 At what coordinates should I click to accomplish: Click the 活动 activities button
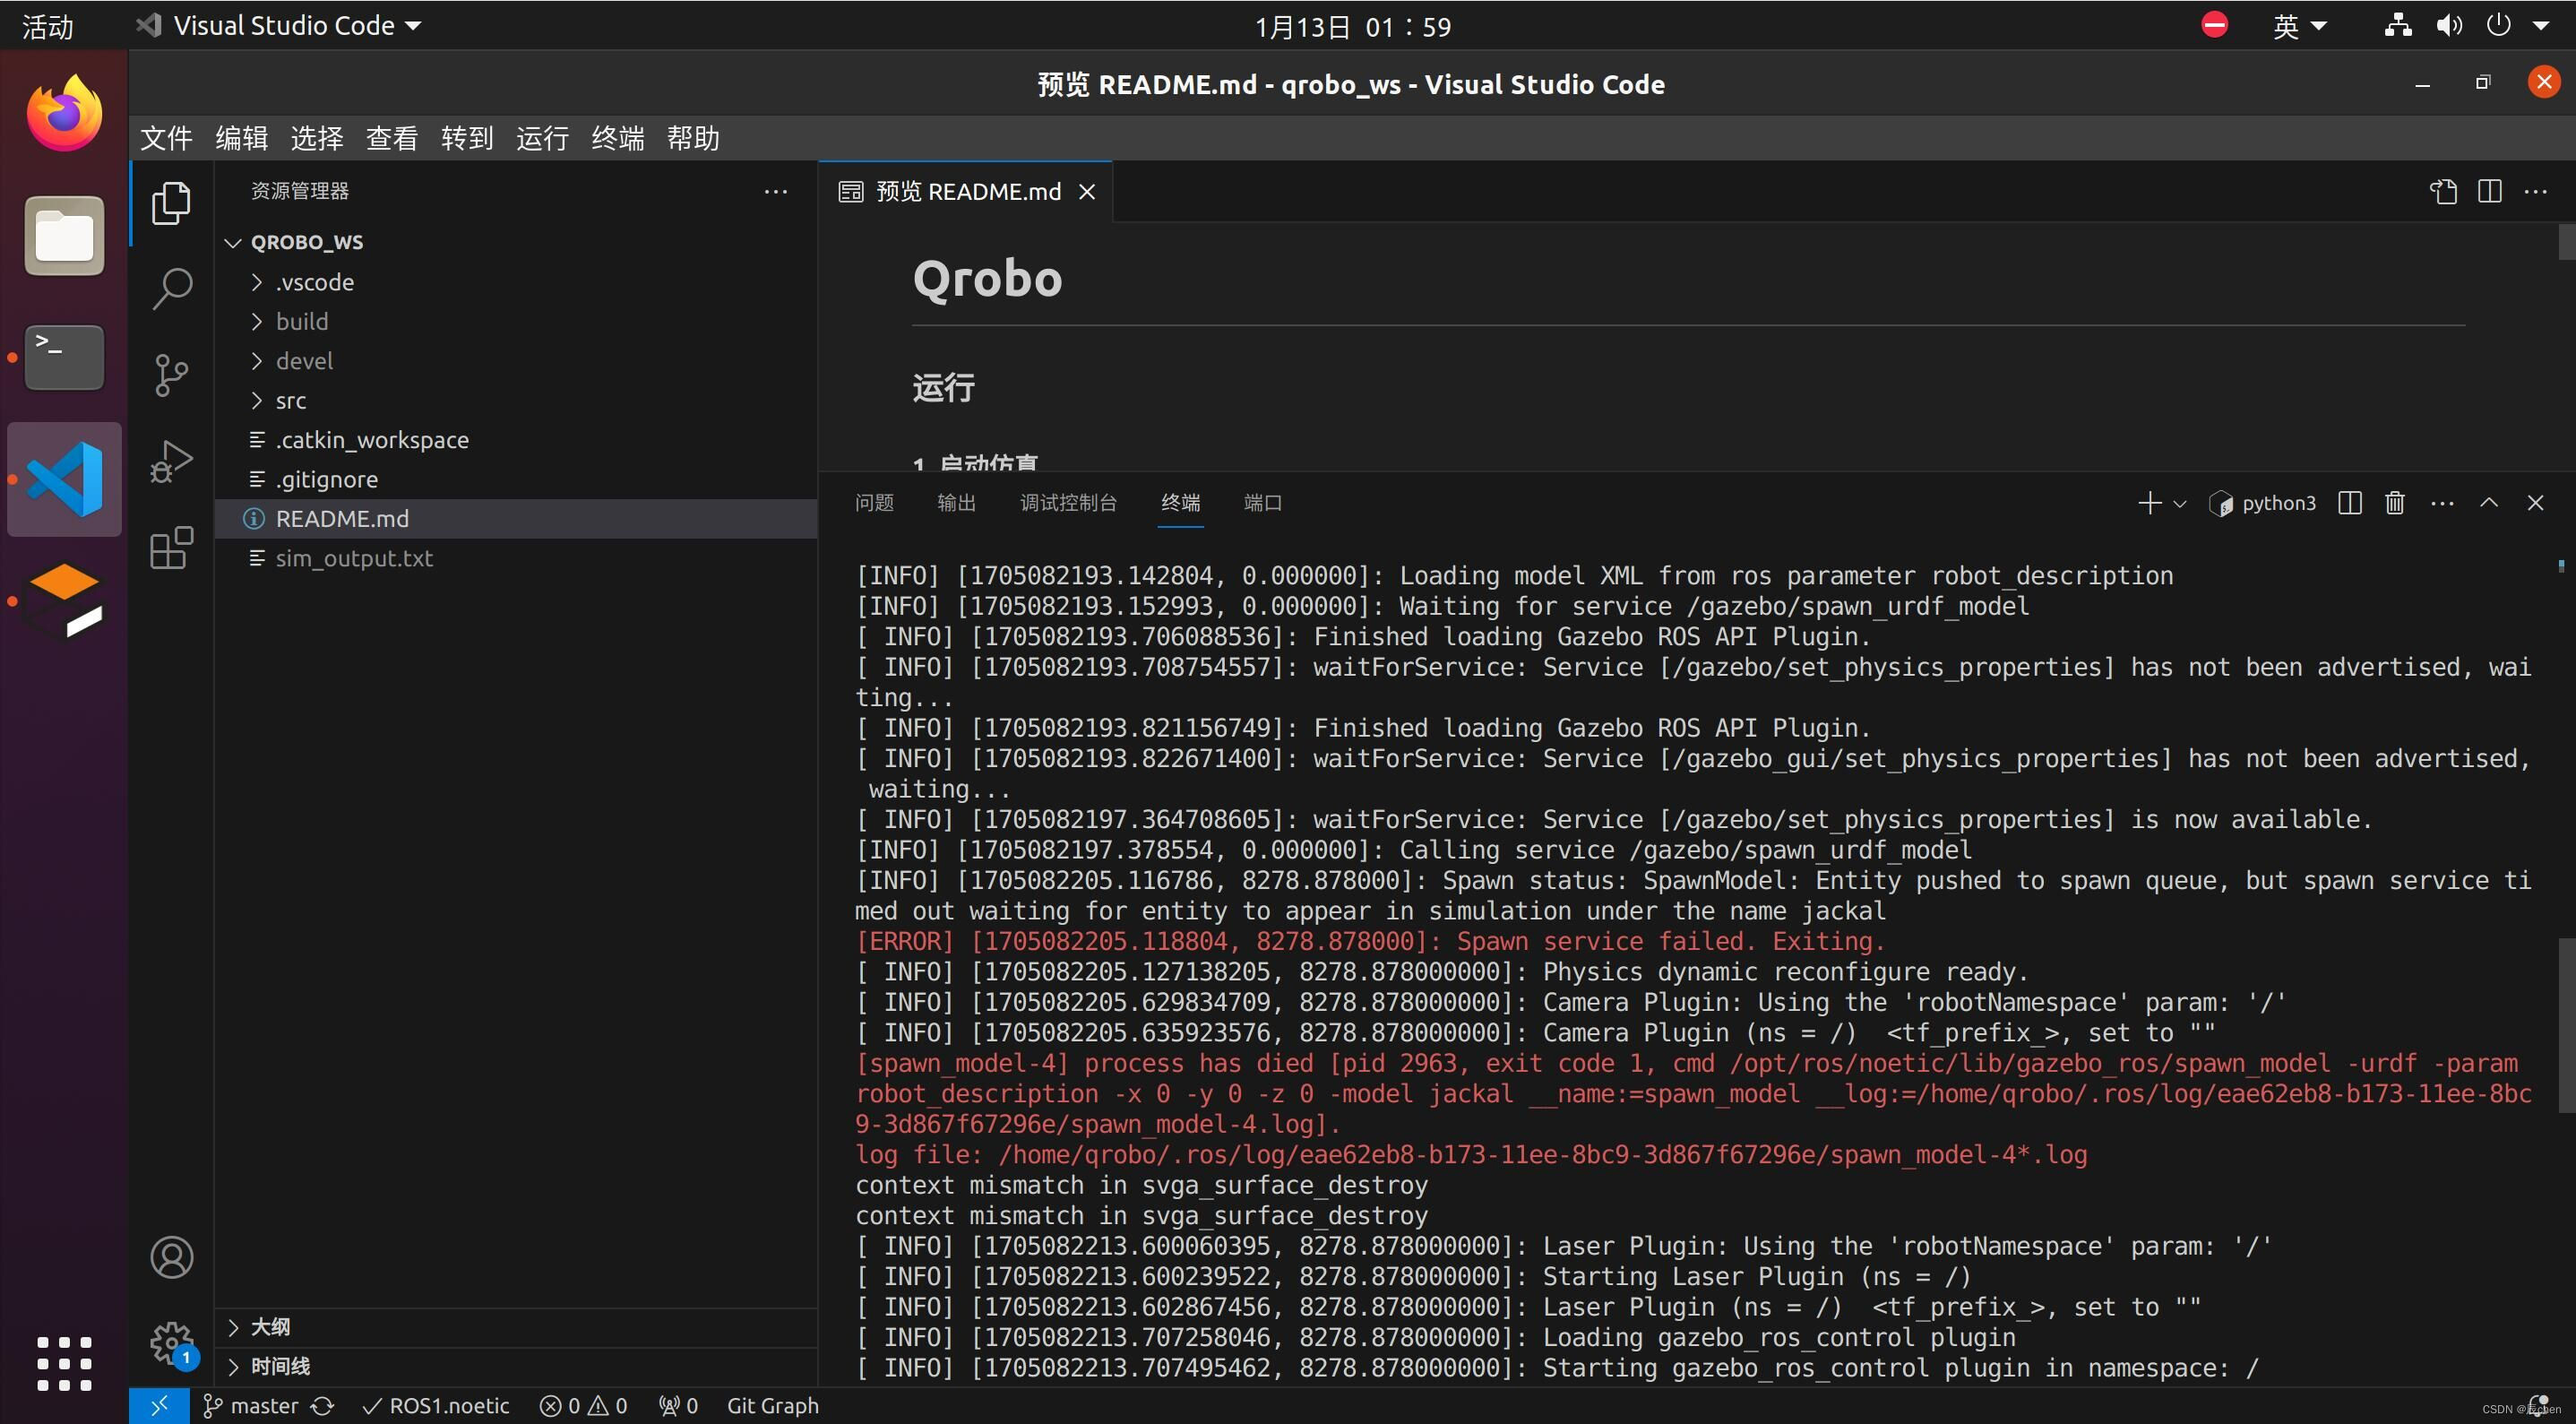point(48,26)
